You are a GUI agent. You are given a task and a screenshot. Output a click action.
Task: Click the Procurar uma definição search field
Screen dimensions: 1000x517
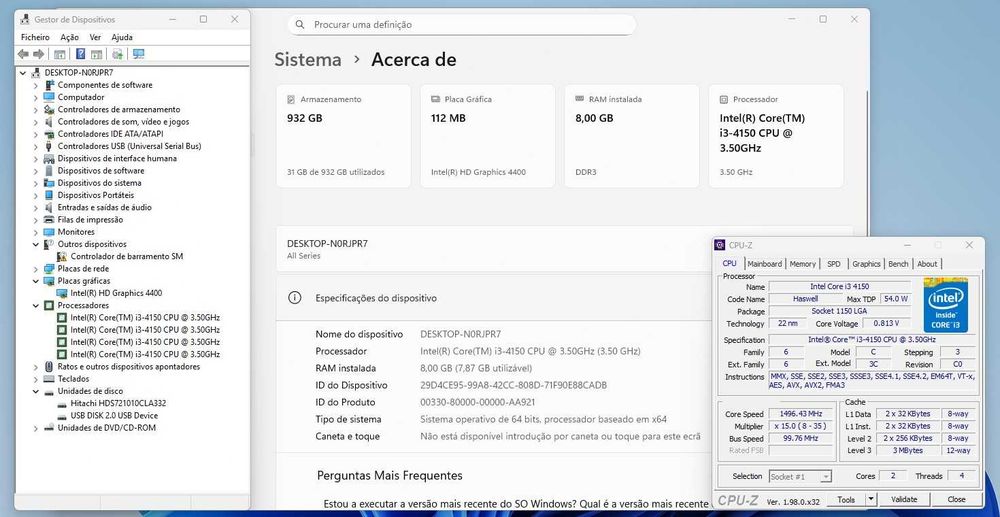point(462,25)
